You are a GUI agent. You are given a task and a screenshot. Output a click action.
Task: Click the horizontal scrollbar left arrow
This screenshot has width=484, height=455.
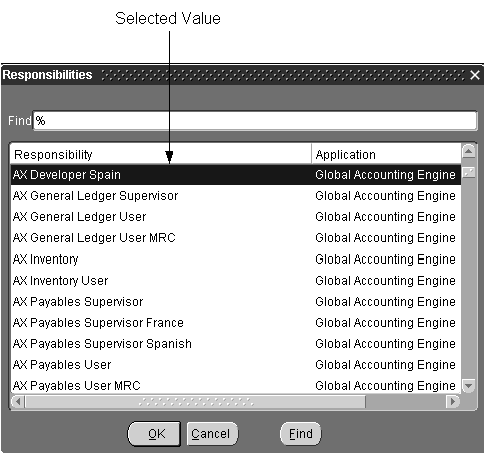point(18,401)
